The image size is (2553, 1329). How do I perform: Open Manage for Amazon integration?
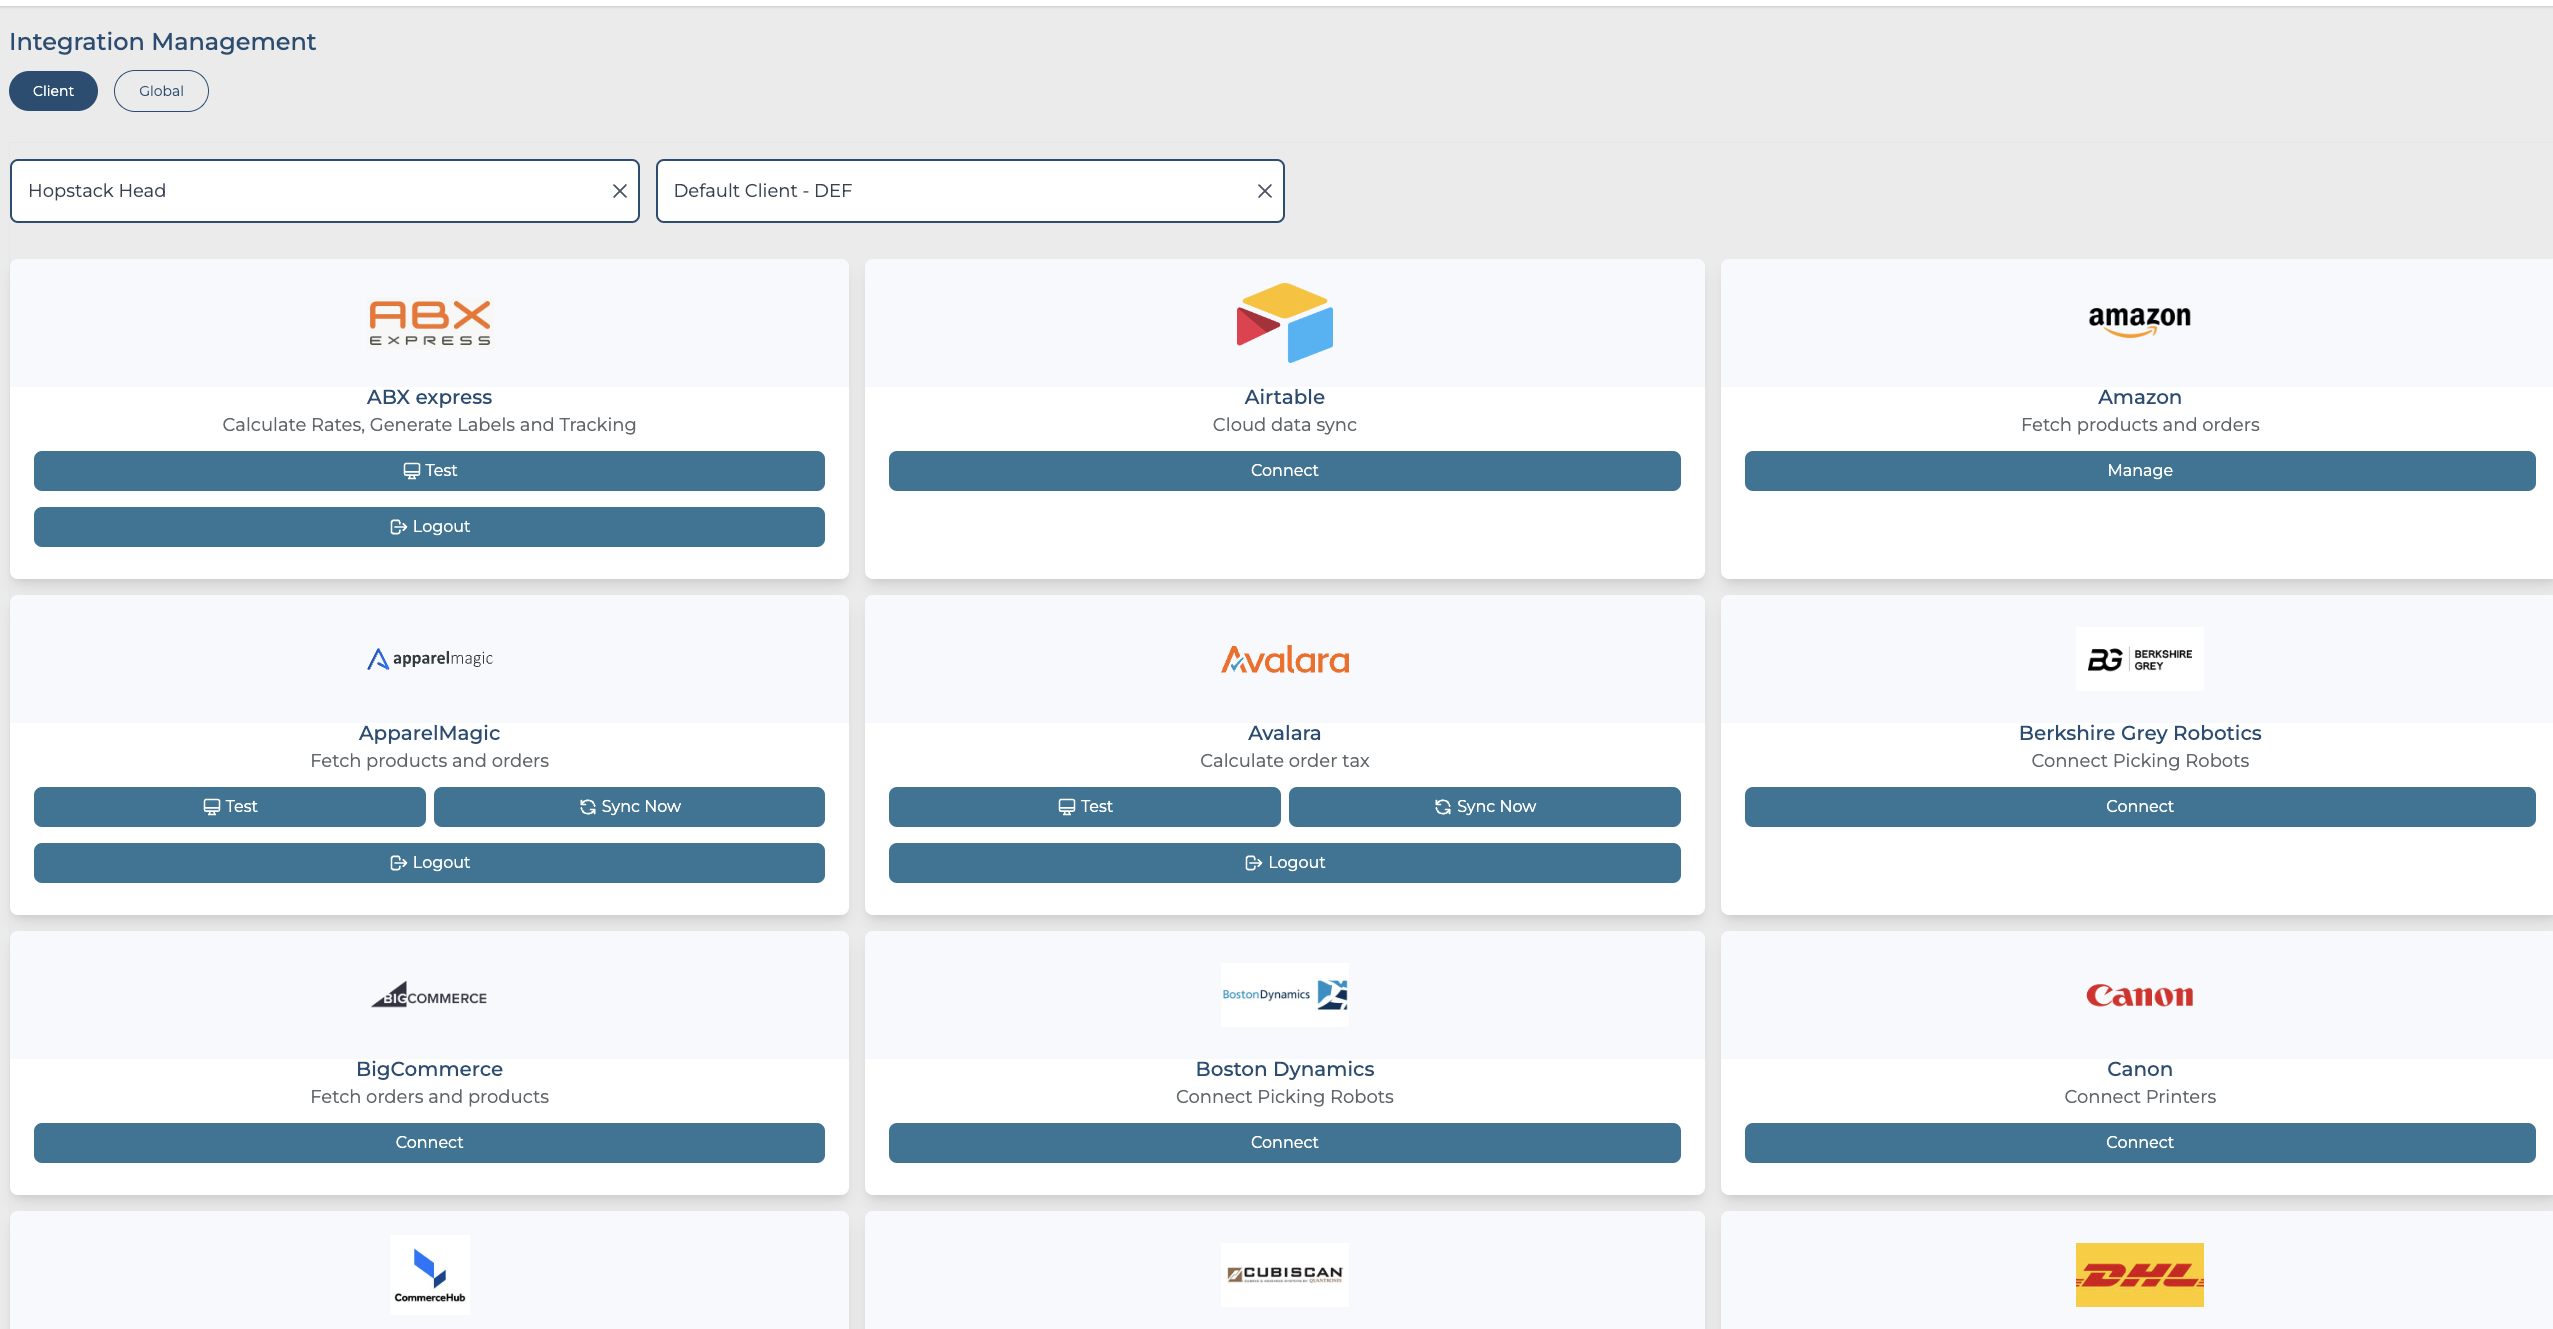2139,471
